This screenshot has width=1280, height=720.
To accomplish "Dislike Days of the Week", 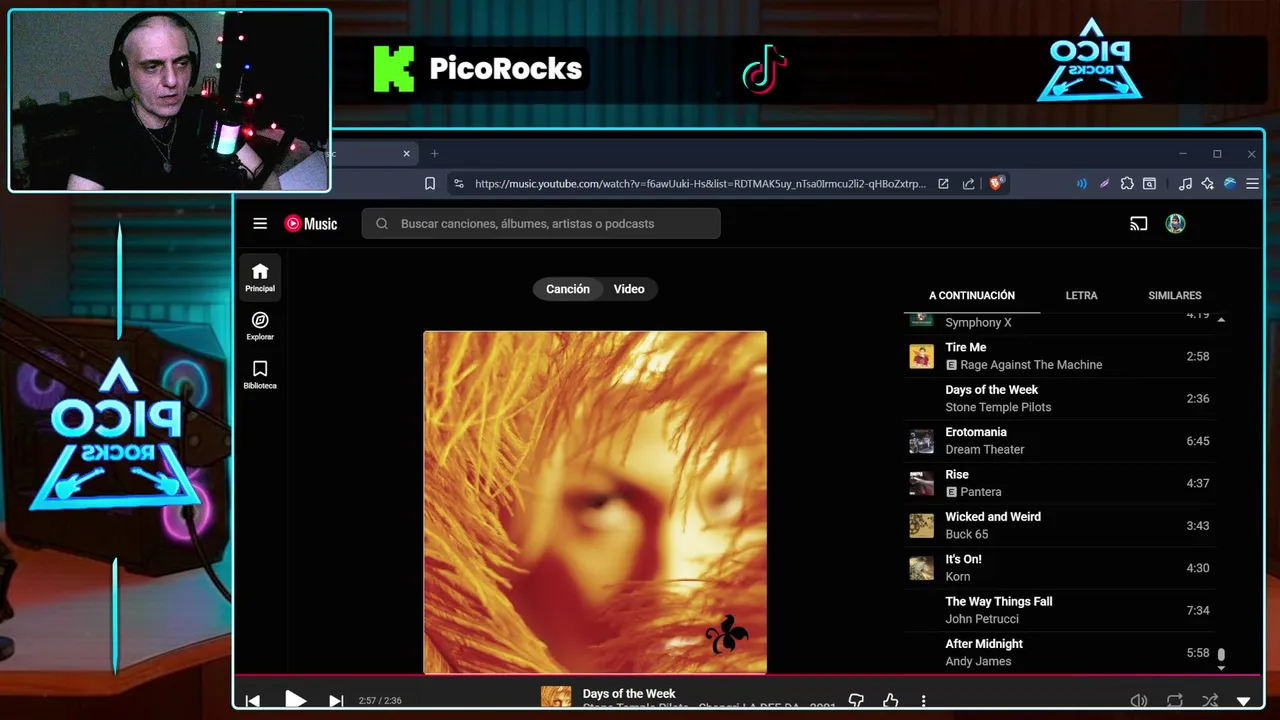I will pyautogui.click(x=856, y=701).
